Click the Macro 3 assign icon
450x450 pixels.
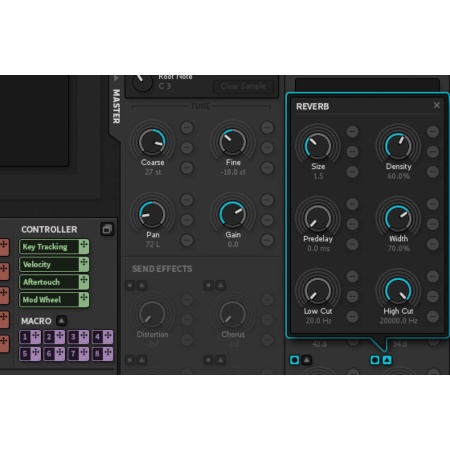click(84, 337)
